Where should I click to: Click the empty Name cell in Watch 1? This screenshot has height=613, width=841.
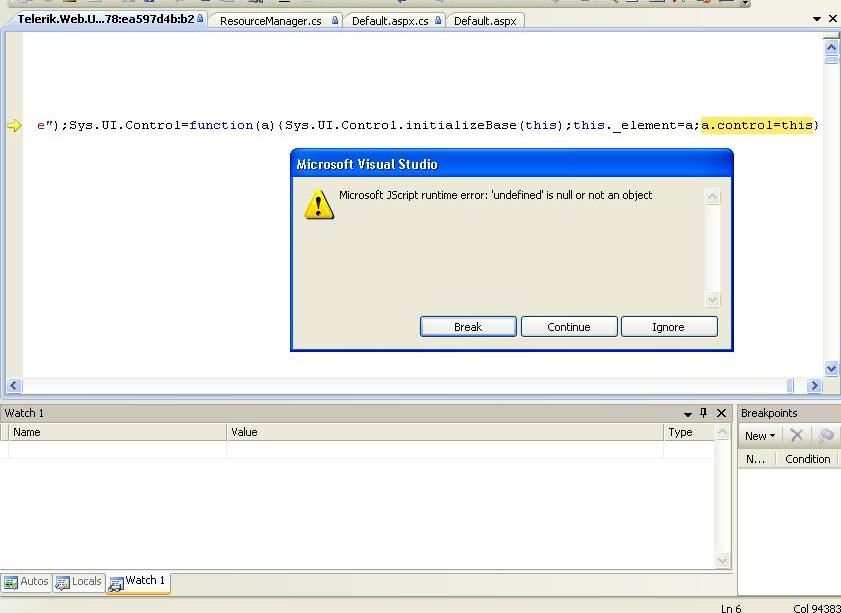(x=117, y=449)
